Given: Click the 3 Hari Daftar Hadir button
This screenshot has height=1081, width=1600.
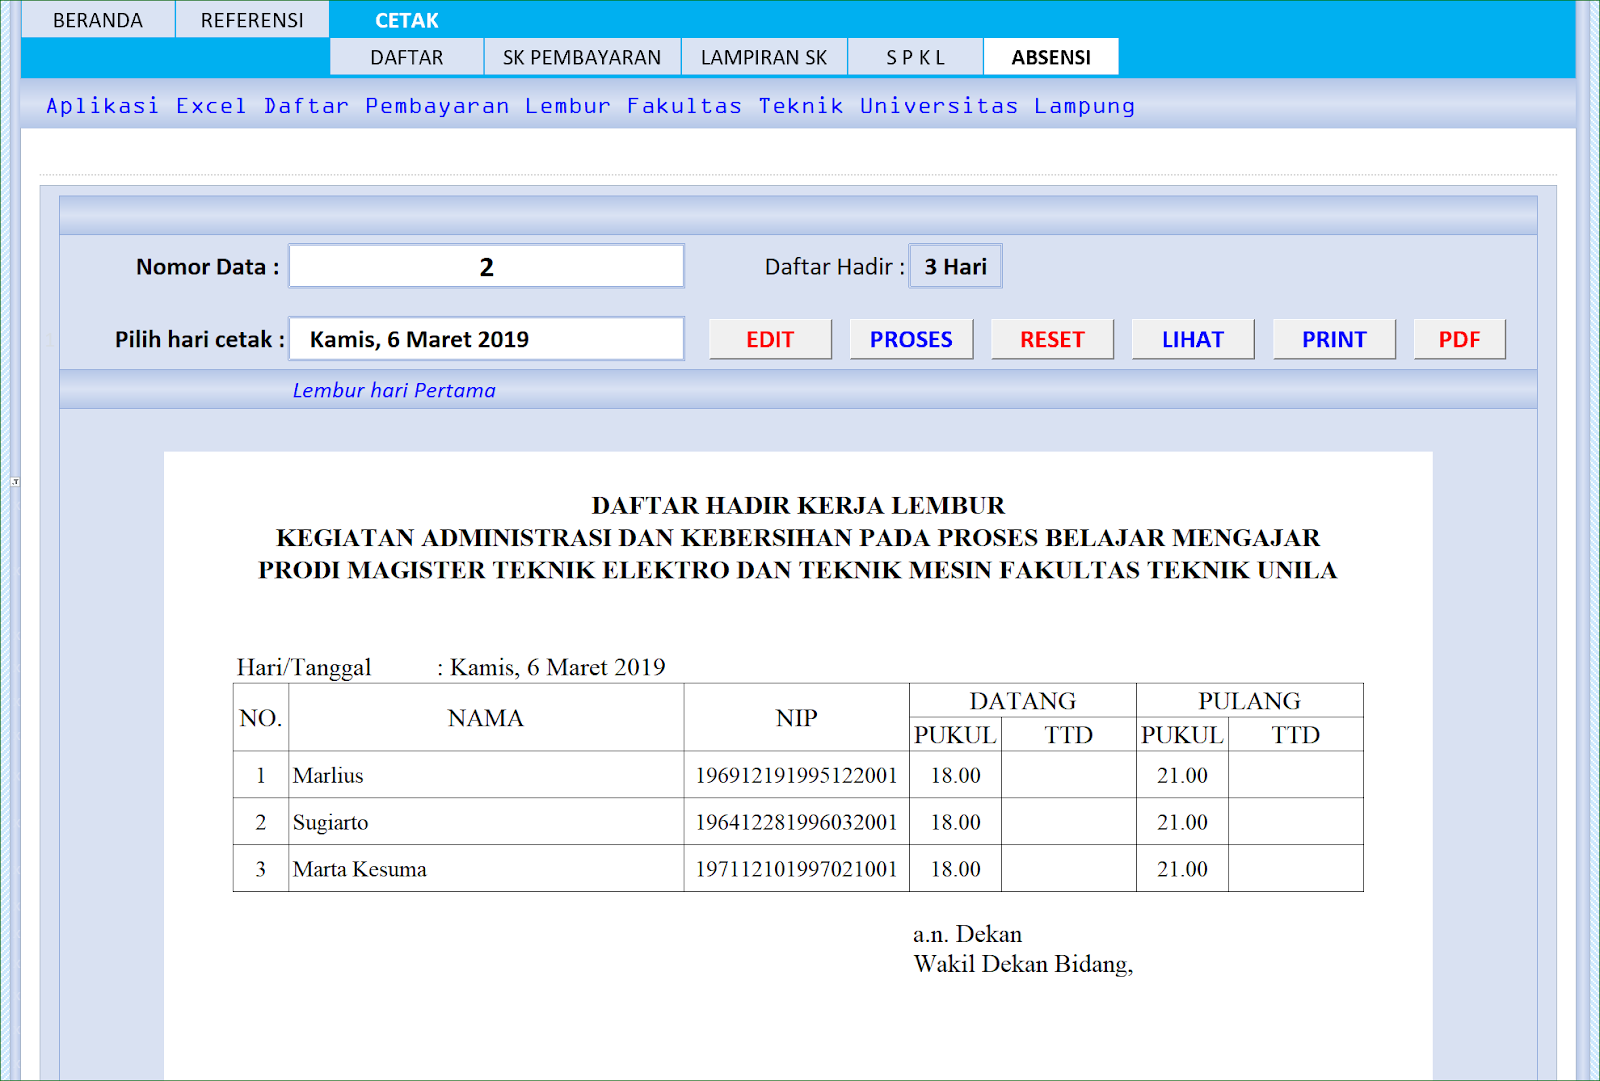Looking at the screenshot, I should [x=954, y=266].
